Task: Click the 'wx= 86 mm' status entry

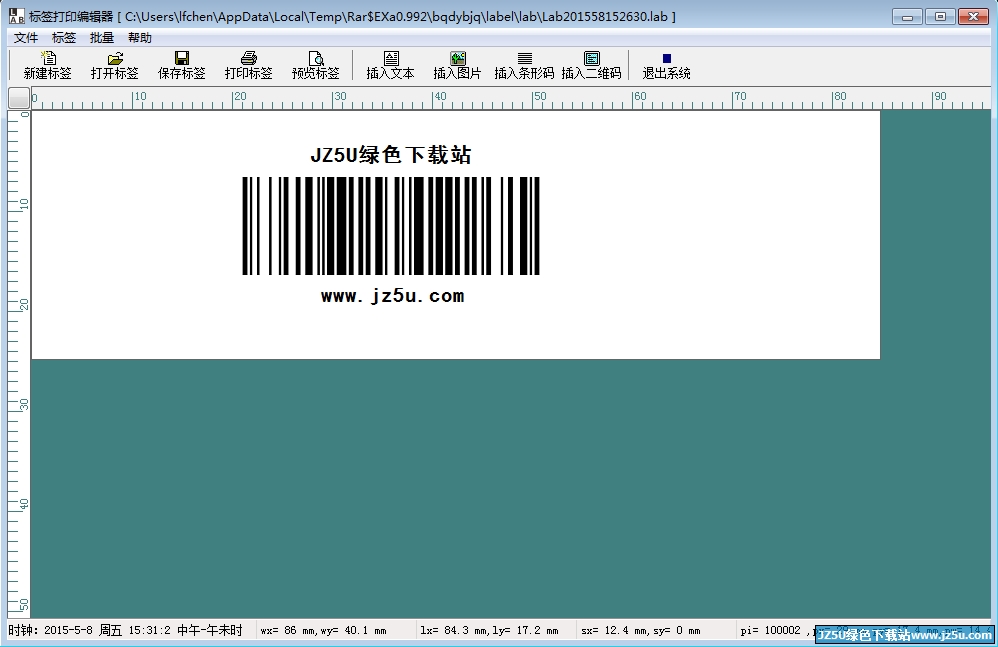Action: pyautogui.click(x=323, y=630)
